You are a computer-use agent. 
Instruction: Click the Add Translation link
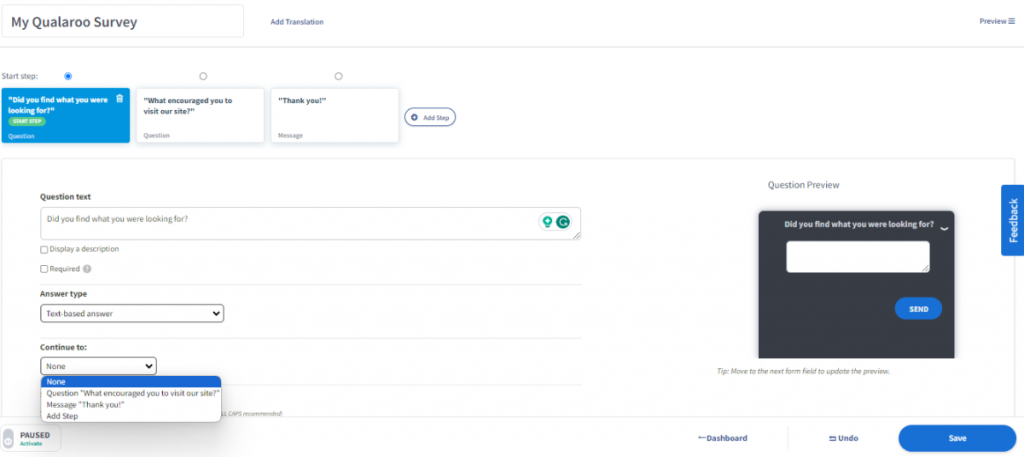(x=297, y=22)
